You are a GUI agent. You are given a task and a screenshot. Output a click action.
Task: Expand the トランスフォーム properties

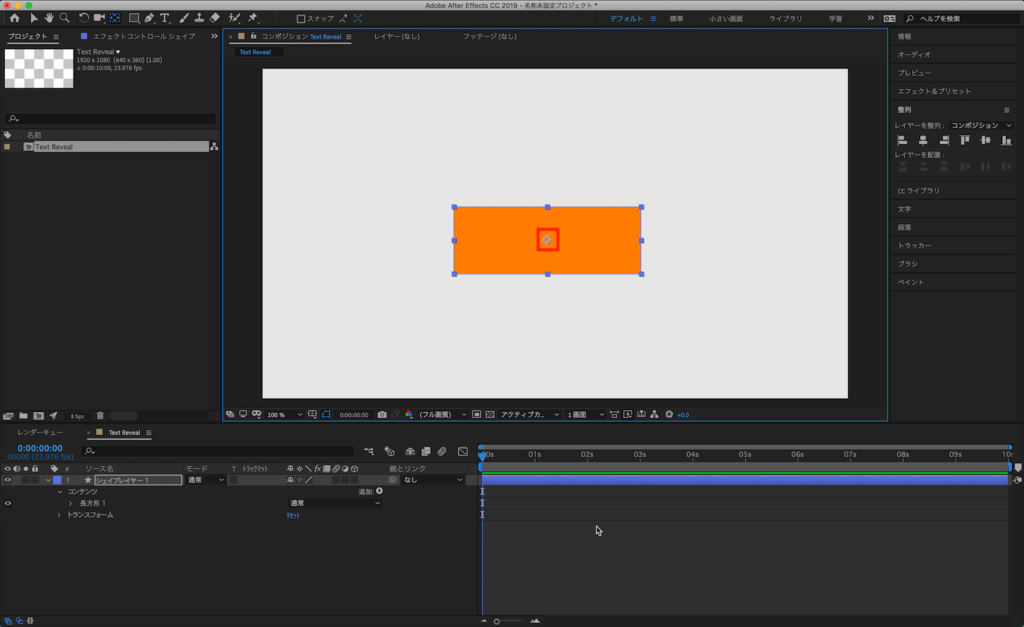point(59,515)
